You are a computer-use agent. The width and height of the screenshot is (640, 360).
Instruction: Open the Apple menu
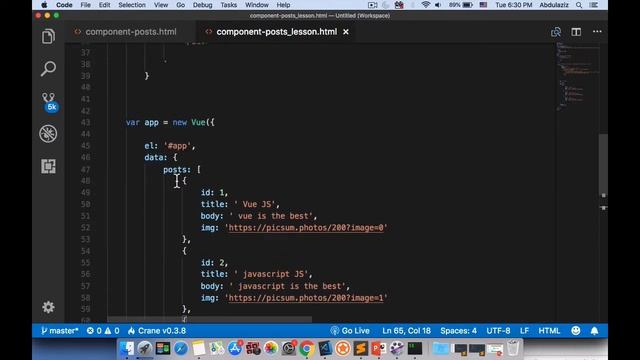tap(44, 5)
